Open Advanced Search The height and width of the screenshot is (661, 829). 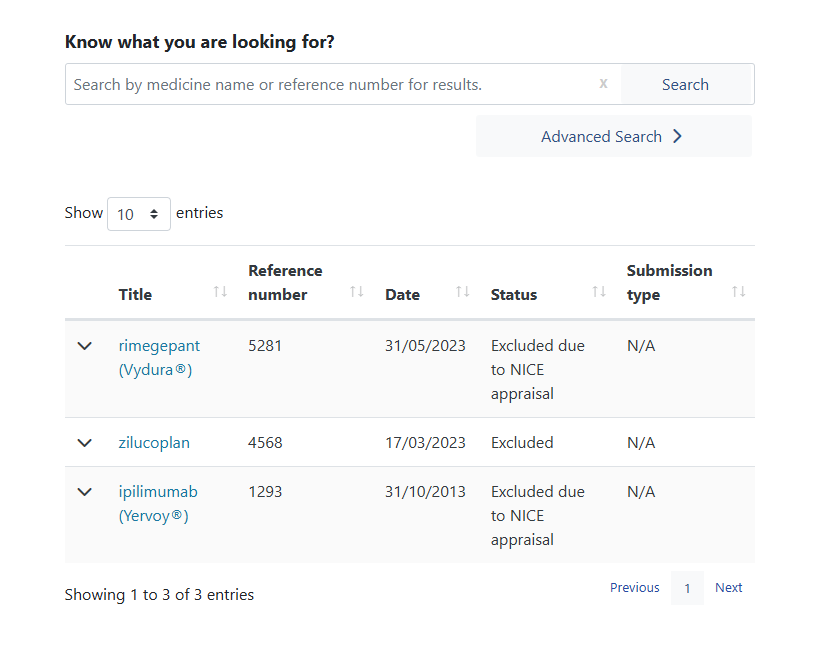click(613, 136)
